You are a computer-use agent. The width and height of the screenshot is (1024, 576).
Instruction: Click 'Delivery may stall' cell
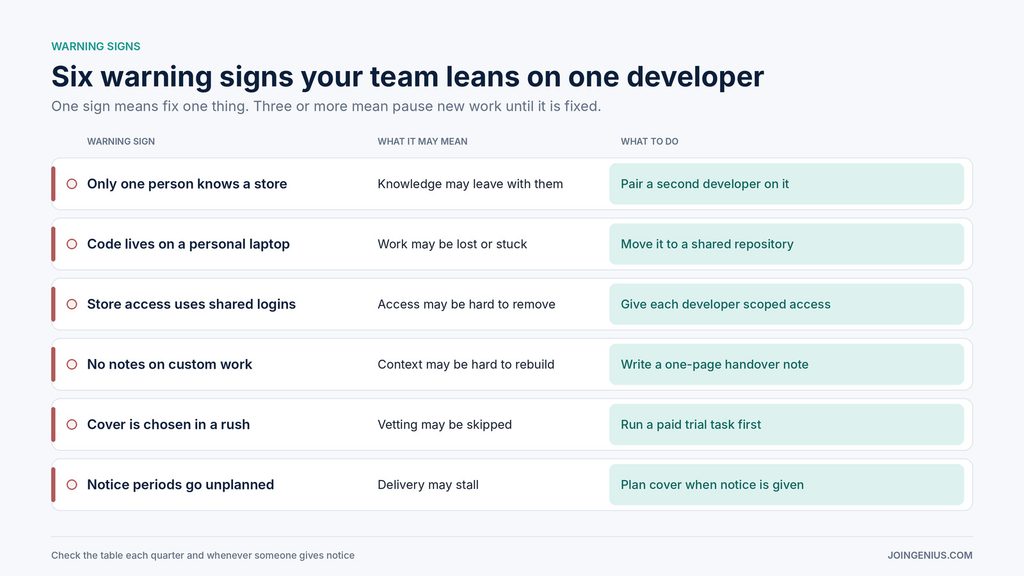(428, 485)
